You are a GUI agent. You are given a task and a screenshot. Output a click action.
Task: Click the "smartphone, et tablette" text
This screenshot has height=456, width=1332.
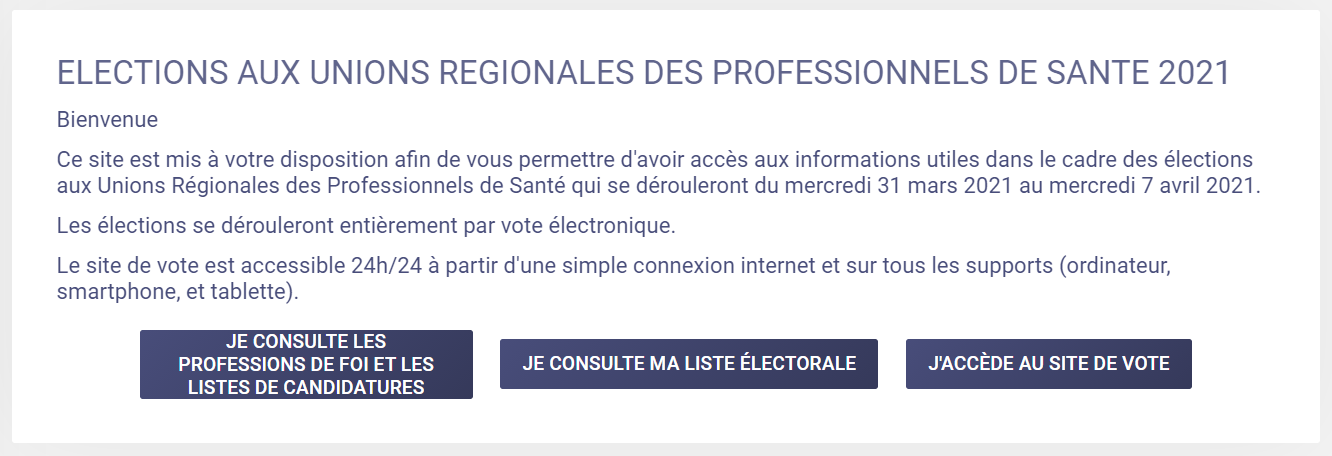point(178,293)
